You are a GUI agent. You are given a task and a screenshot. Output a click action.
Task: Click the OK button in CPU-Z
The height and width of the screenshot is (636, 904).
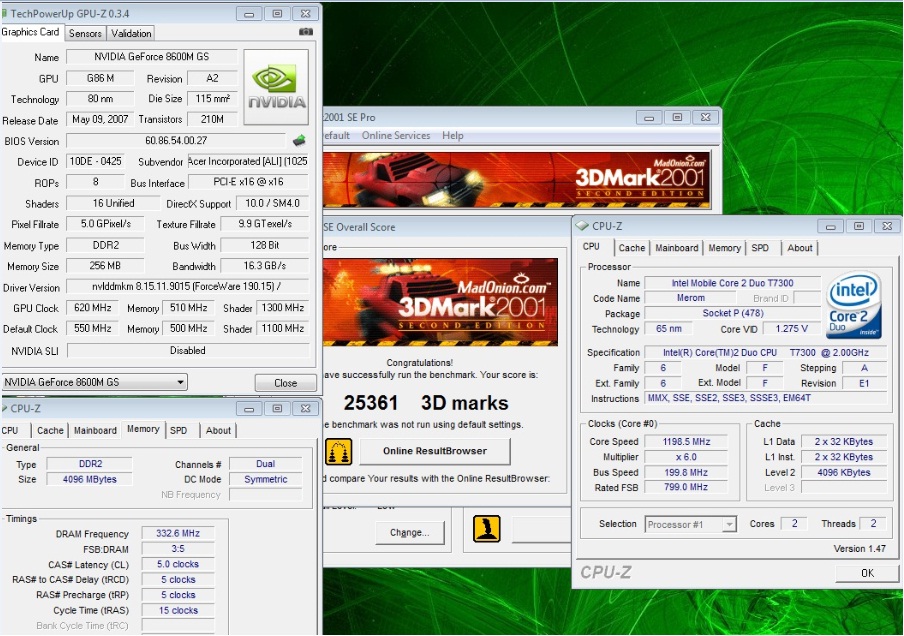867,573
